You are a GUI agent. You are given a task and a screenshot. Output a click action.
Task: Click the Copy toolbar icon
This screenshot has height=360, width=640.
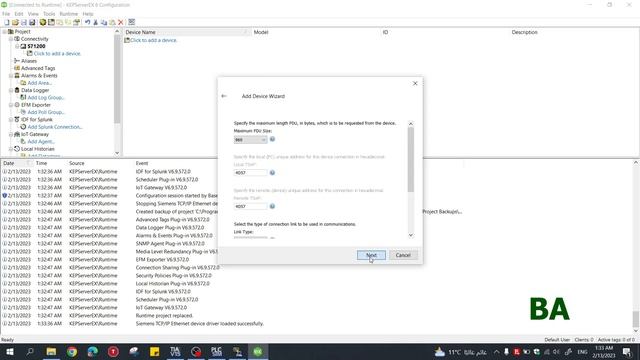click(104, 22)
